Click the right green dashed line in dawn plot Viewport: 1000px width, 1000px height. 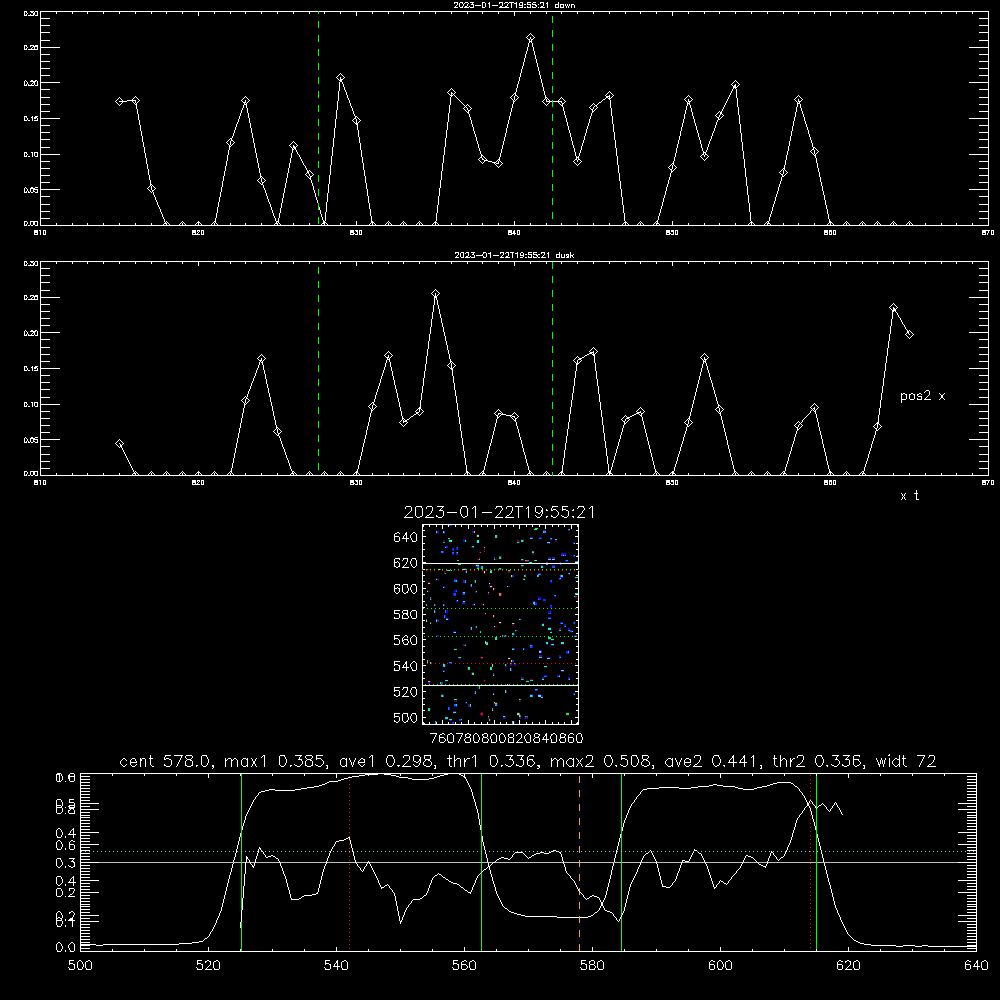pos(552,118)
